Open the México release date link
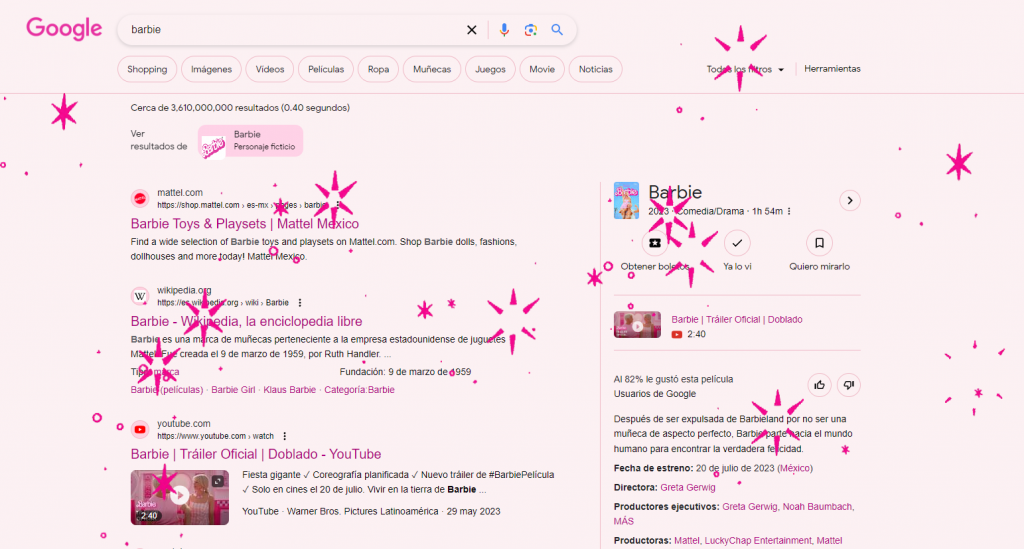Screen dimensions: 1024x549 (795, 468)
